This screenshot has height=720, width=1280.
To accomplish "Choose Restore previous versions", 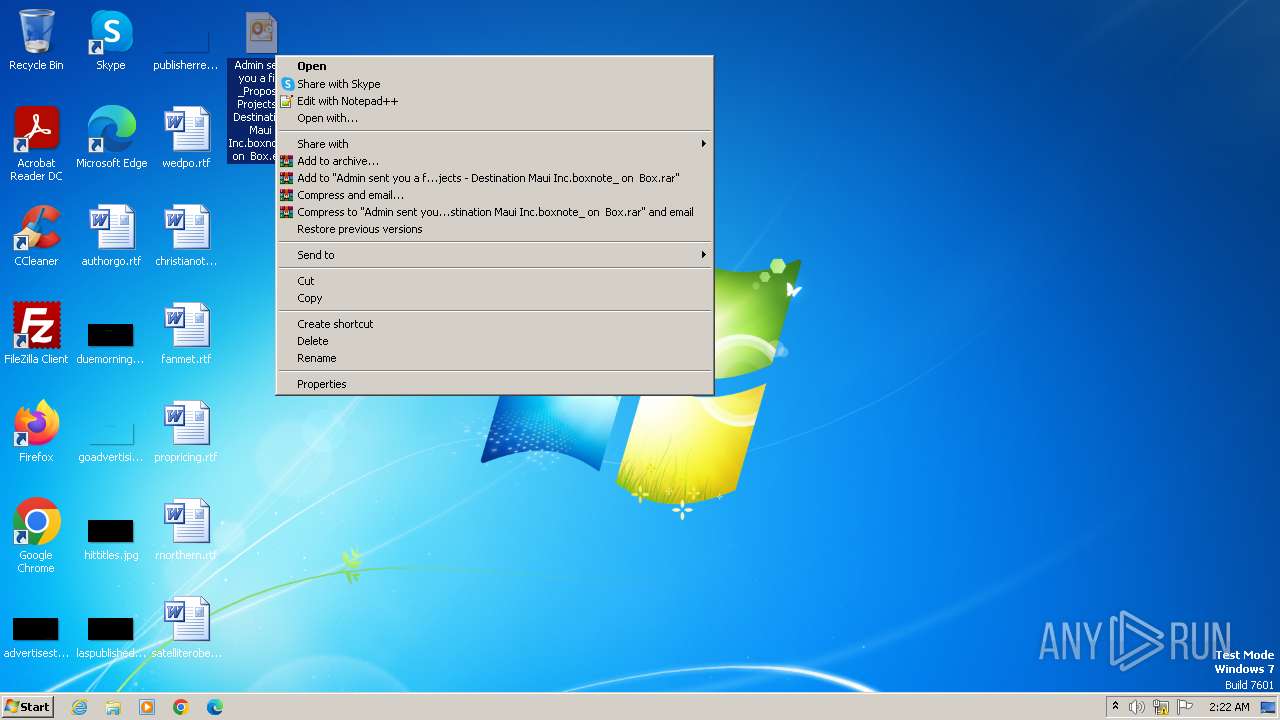I will 495,229.
